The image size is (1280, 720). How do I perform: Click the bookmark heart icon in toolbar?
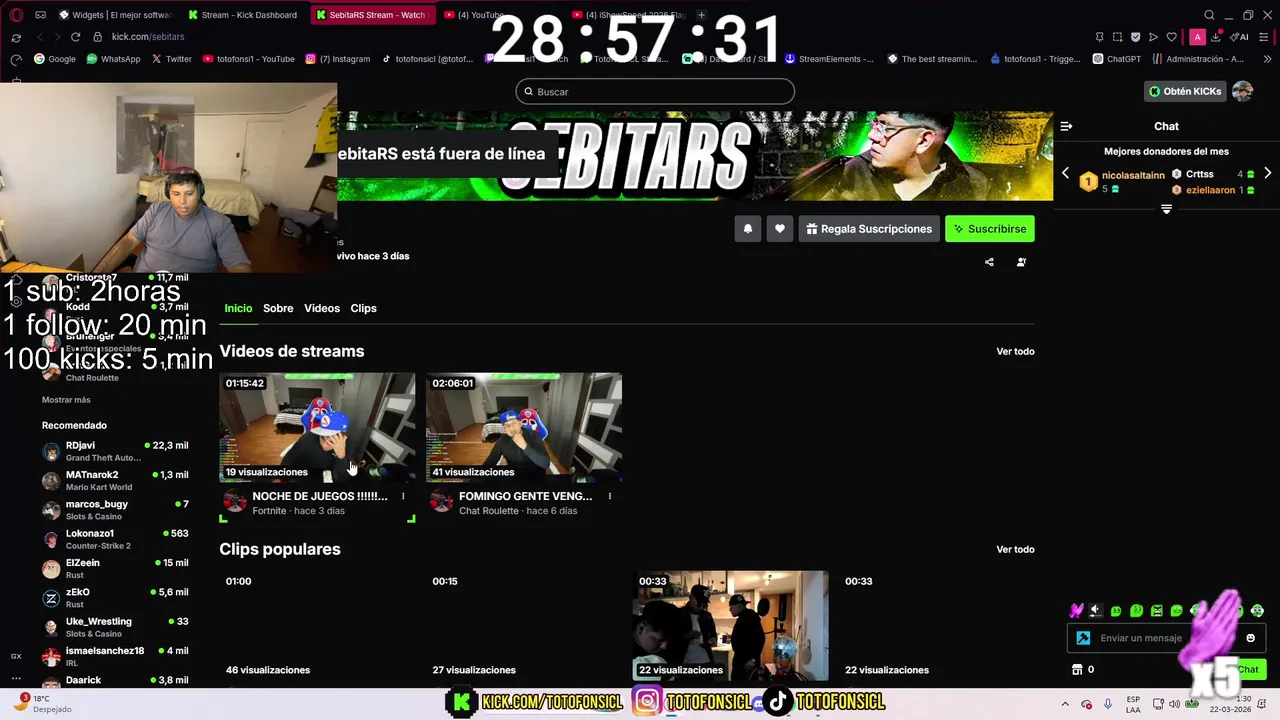pyautogui.click(x=1172, y=37)
